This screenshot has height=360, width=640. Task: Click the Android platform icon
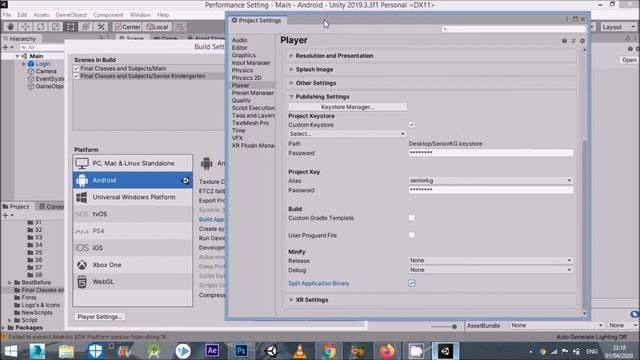click(x=82, y=180)
